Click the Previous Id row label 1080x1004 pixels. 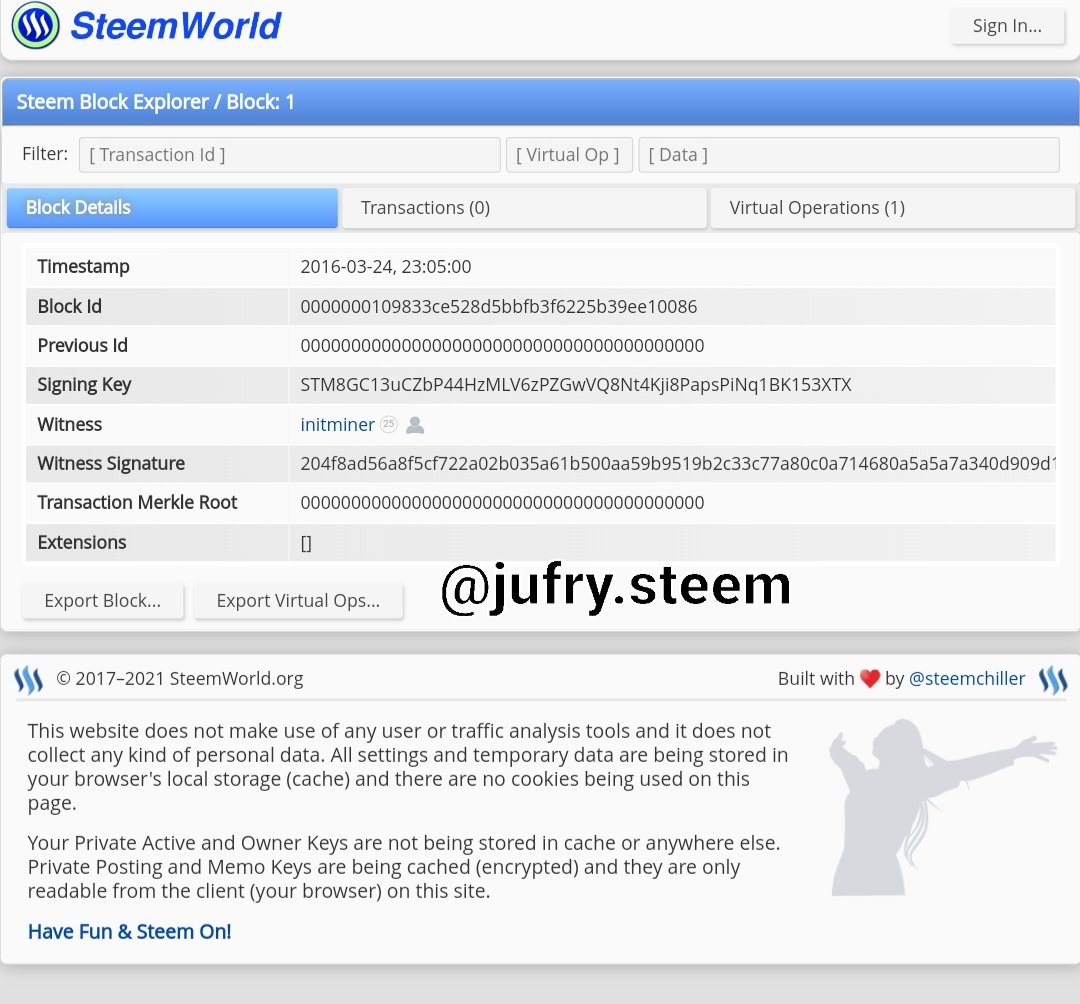(x=83, y=346)
